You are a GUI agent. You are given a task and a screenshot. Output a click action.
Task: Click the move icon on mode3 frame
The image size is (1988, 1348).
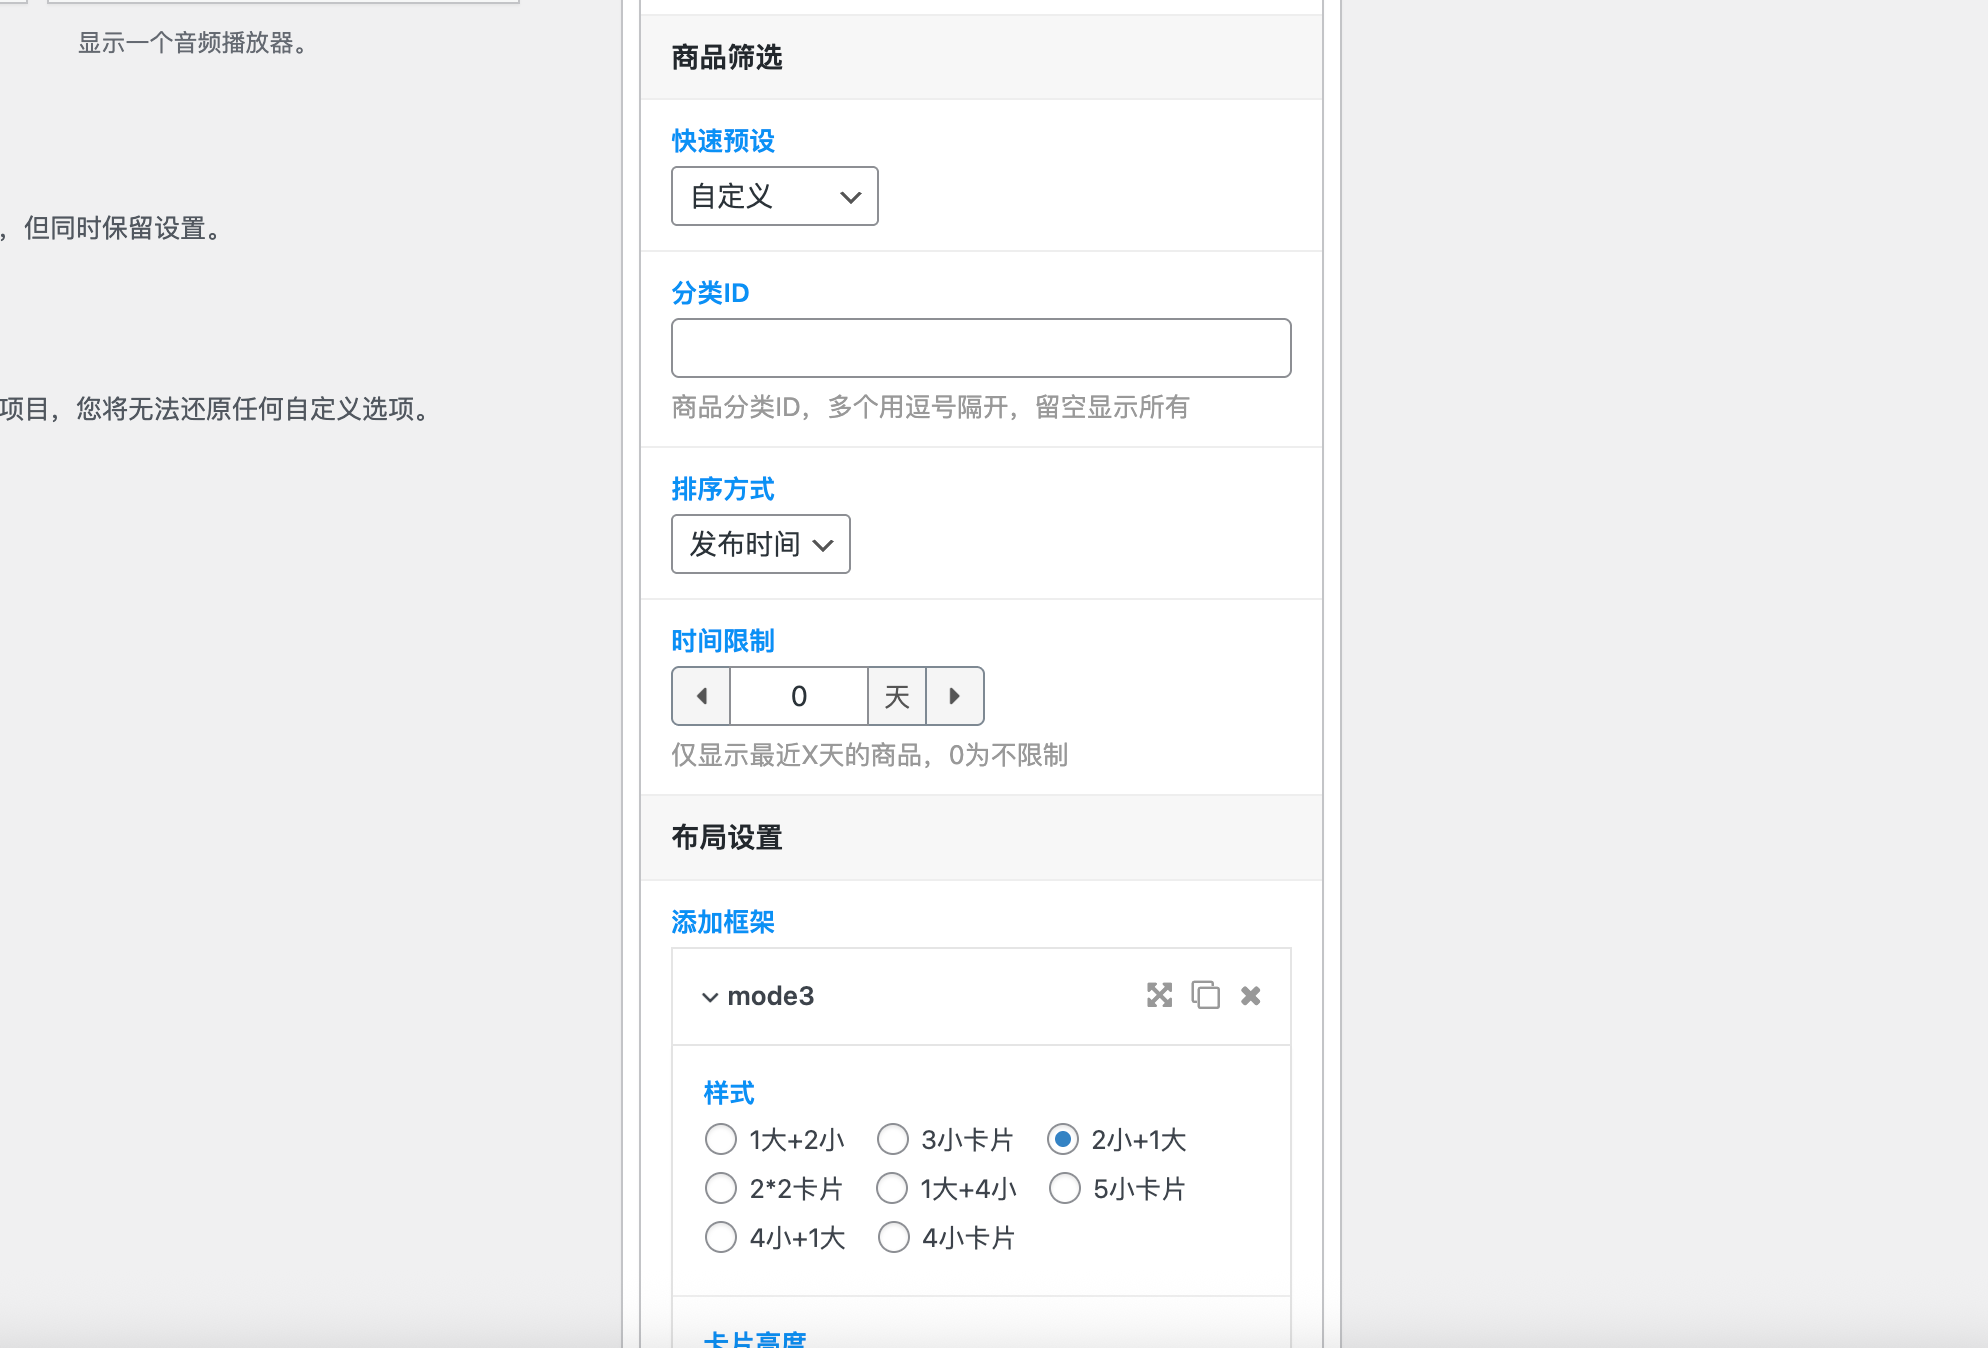click(x=1159, y=996)
